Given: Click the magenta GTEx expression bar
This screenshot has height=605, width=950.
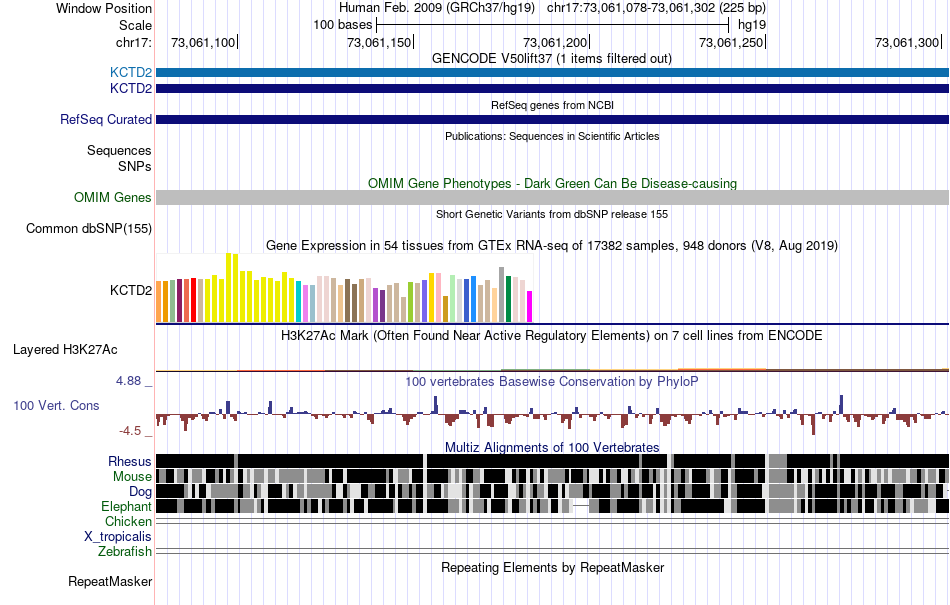Looking at the screenshot, I should (530, 306).
